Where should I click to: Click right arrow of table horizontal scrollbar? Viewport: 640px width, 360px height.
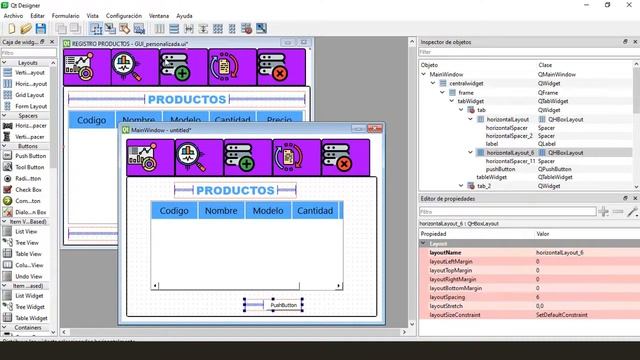click(x=339, y=286)
